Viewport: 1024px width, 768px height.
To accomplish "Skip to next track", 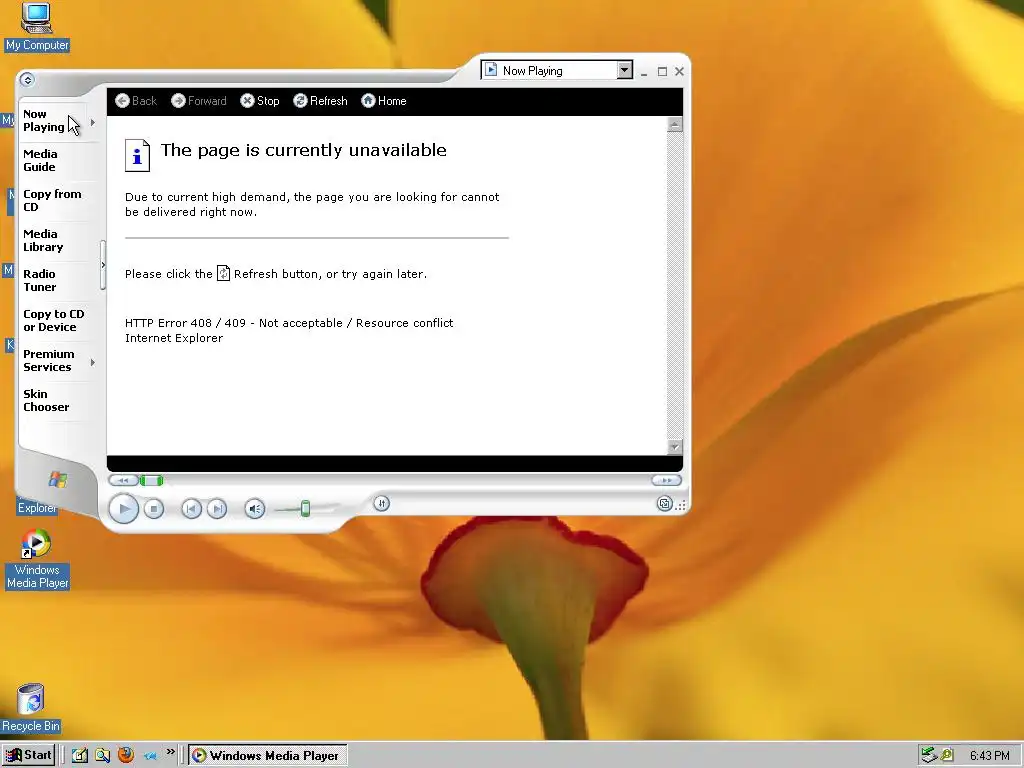I will (217, 509).
